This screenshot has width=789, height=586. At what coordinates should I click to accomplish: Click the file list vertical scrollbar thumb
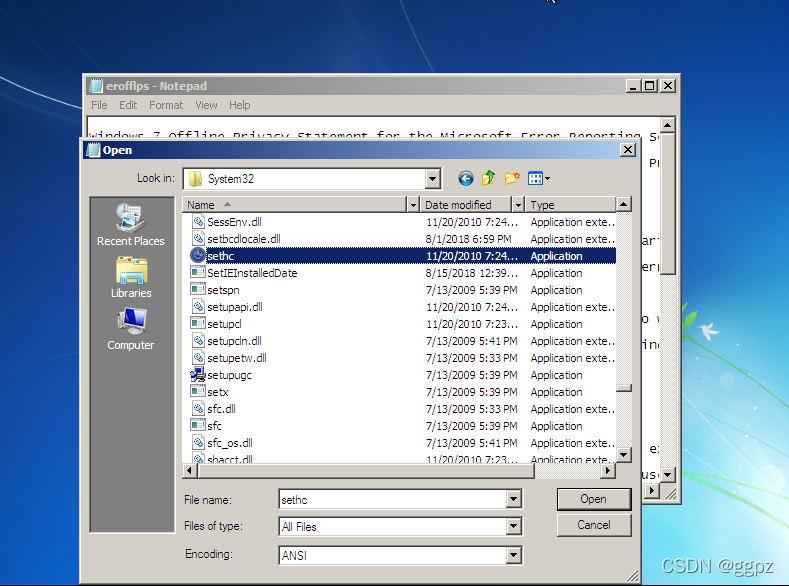(624, 388)
